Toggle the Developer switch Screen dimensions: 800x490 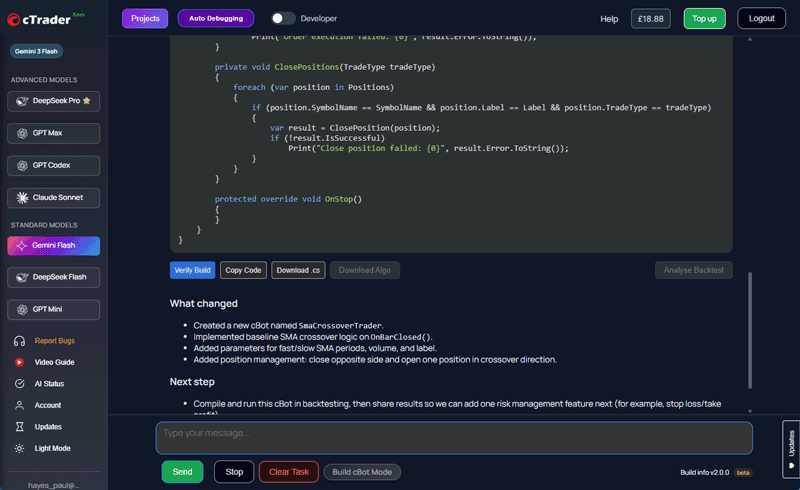click(x=283, y=18)
